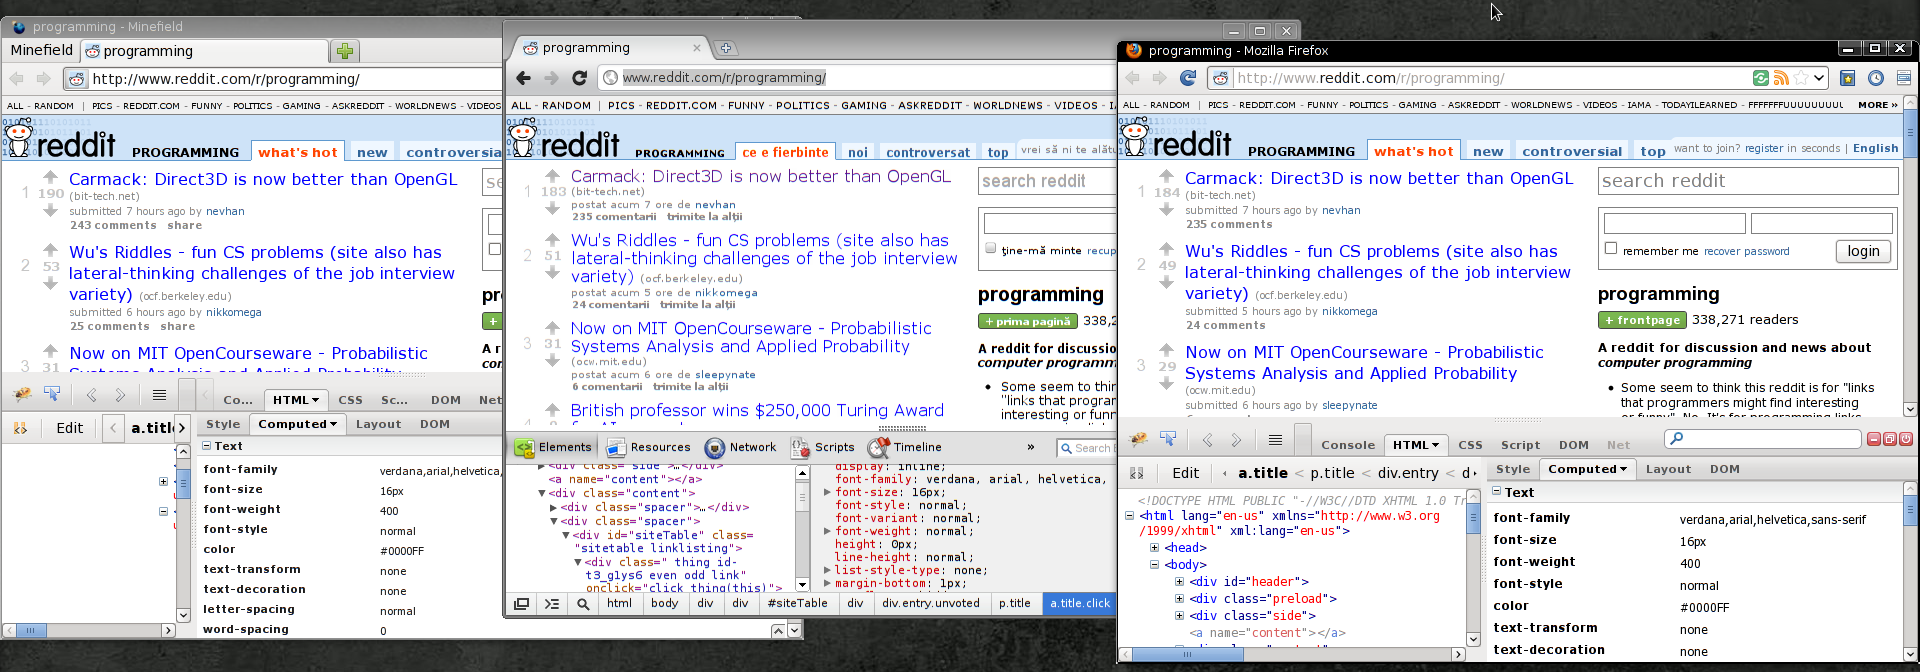Activate Firebug inspect icon in Firefox window
Screen dimensions: 1920x672
tap(1167, 439)
